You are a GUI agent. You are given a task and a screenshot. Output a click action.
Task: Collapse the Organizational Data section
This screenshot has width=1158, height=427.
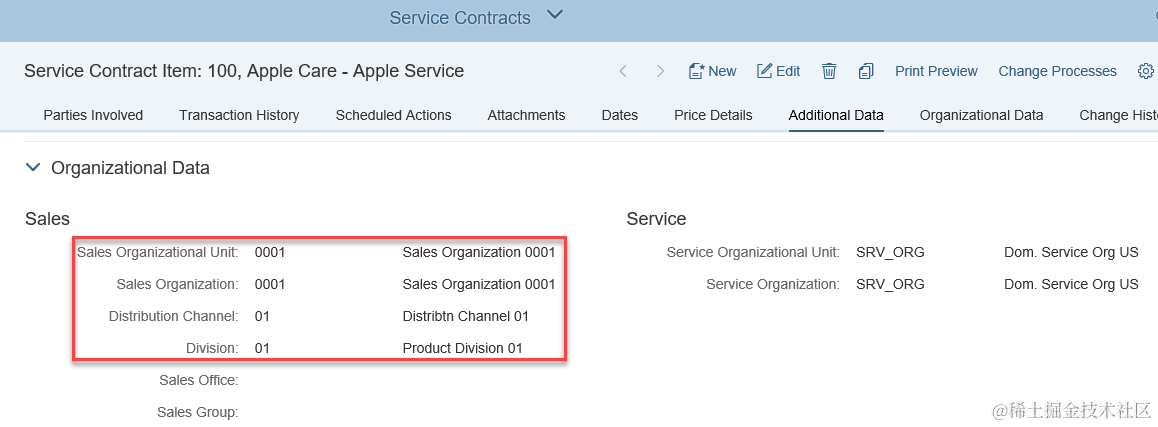click(32, 168)
